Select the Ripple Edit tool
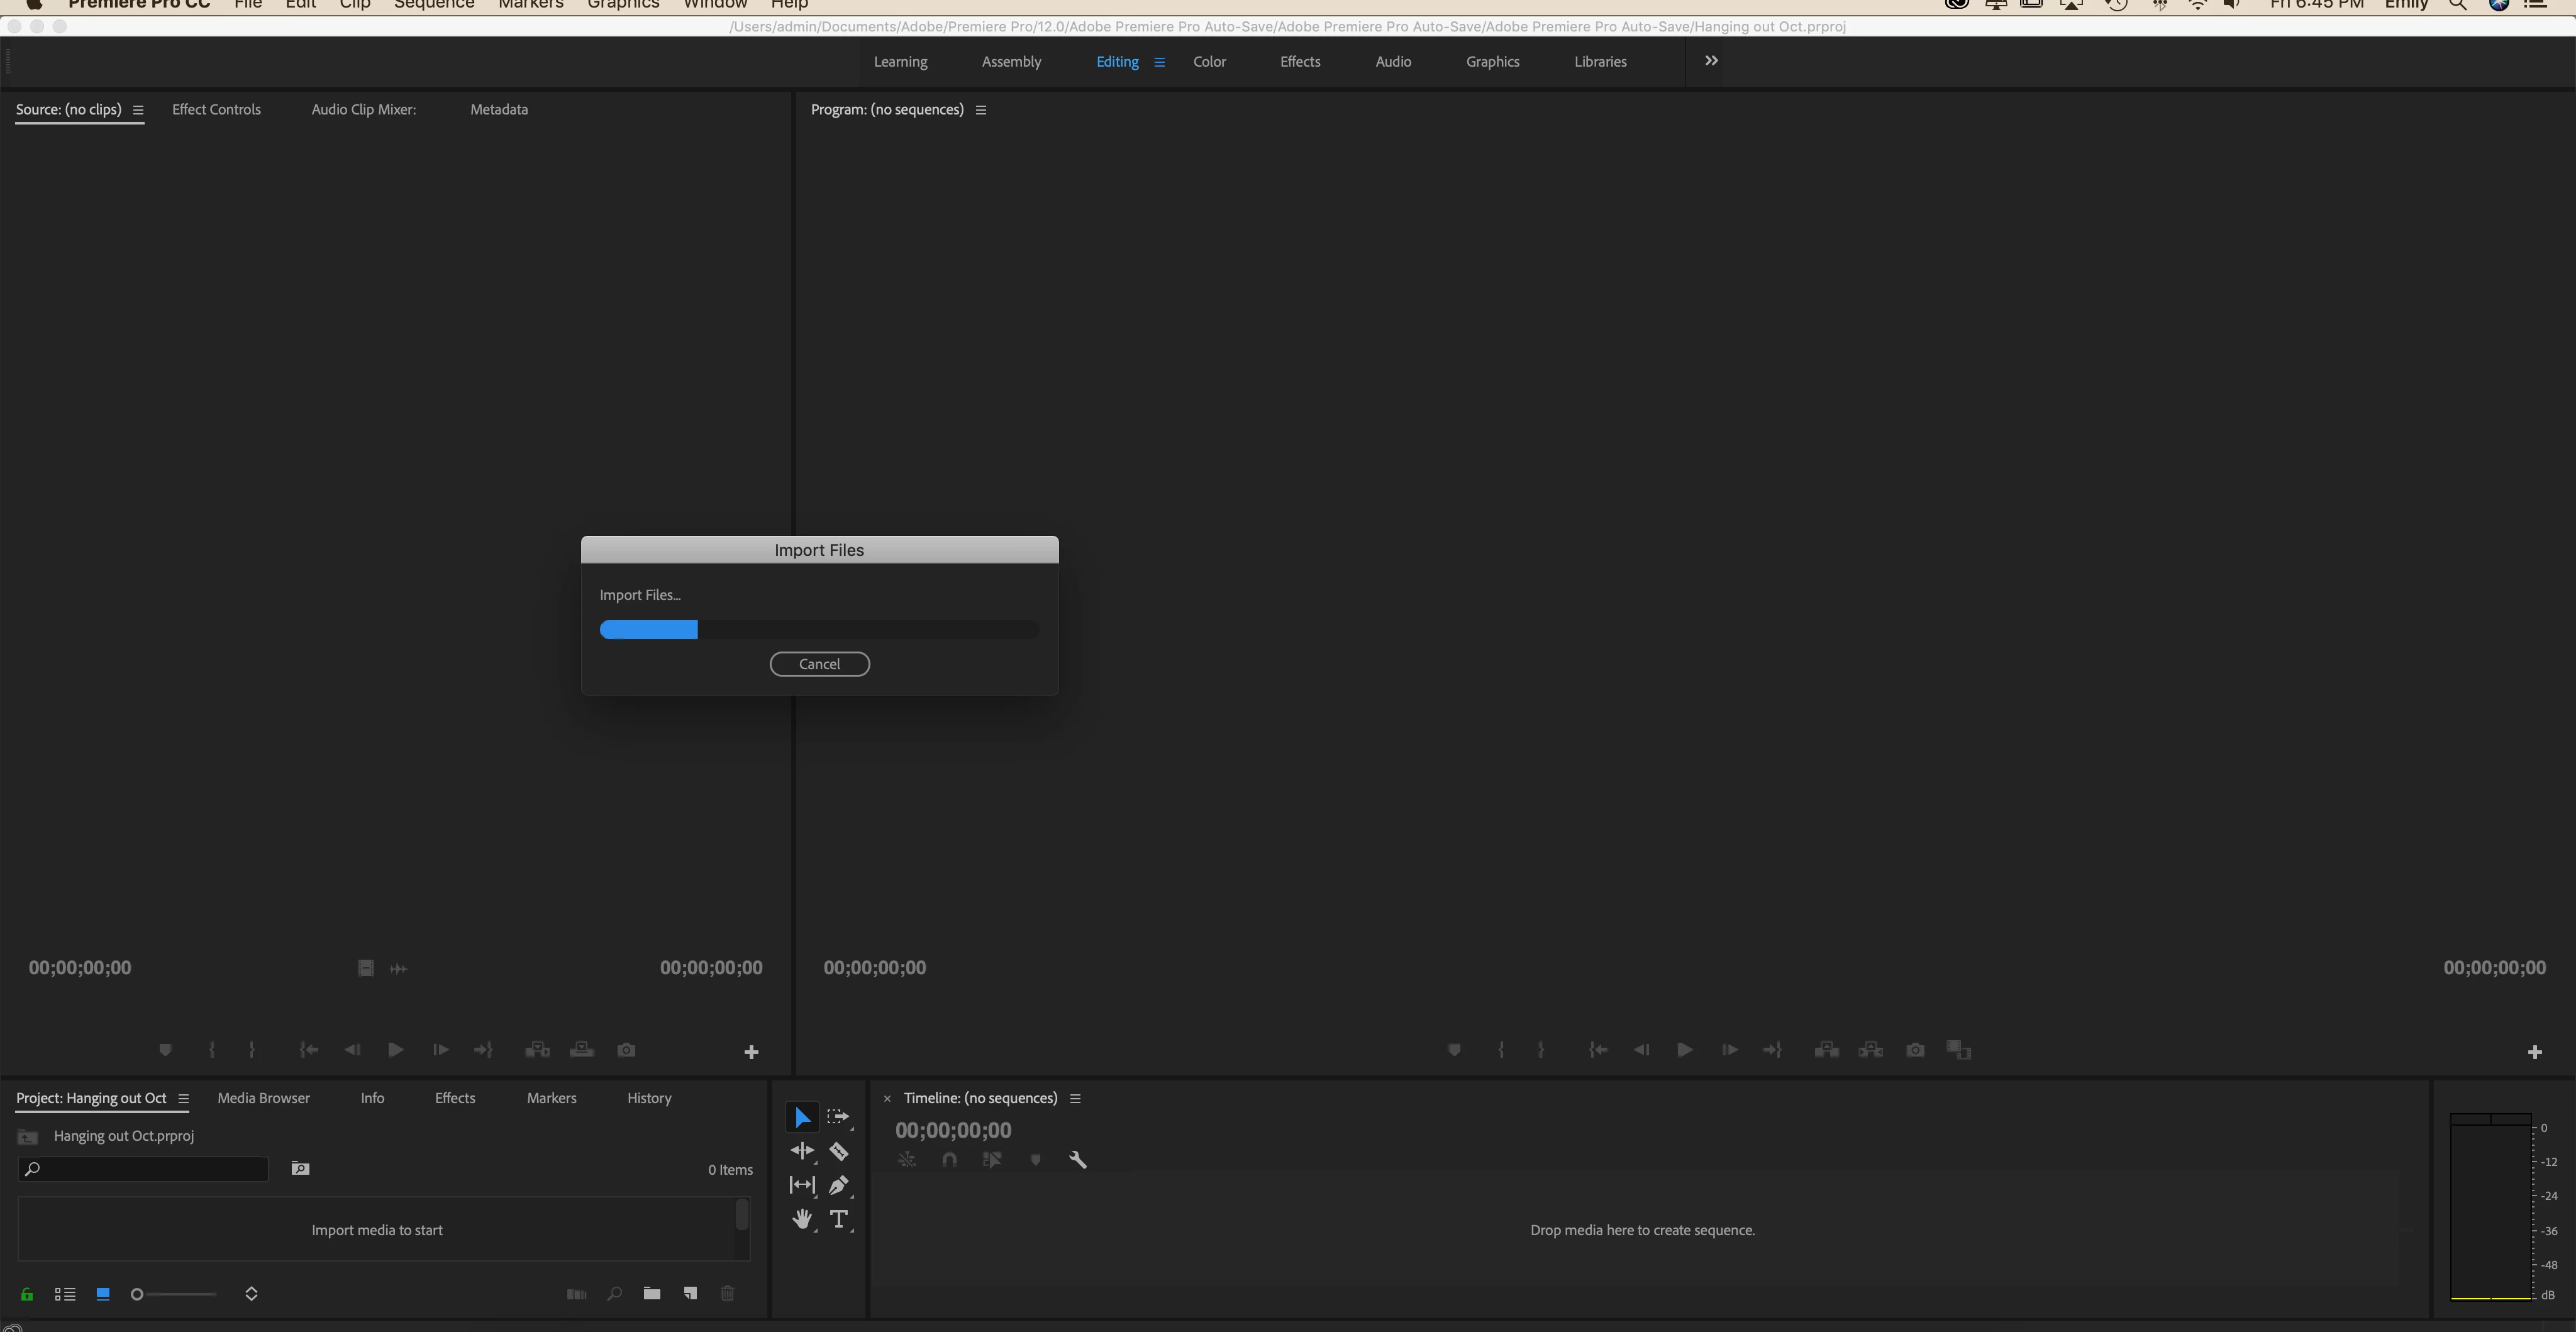Viewport: 2576px width, 1332px height. (x=802, y=1151)
